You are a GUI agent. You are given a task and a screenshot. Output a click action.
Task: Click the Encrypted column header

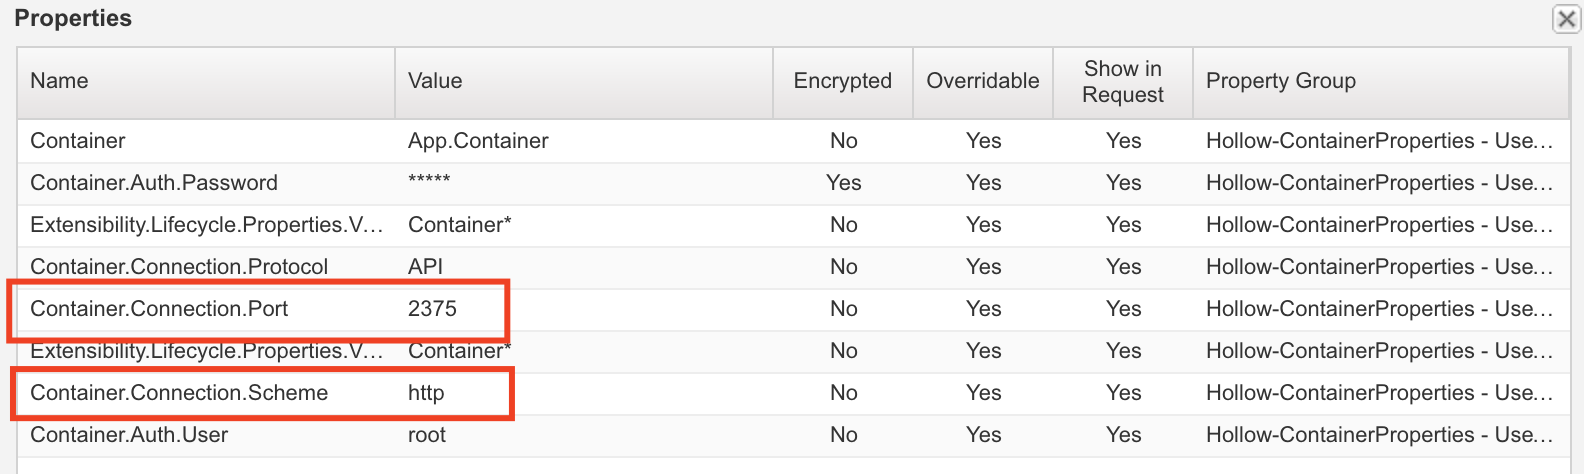coord(842,81)
